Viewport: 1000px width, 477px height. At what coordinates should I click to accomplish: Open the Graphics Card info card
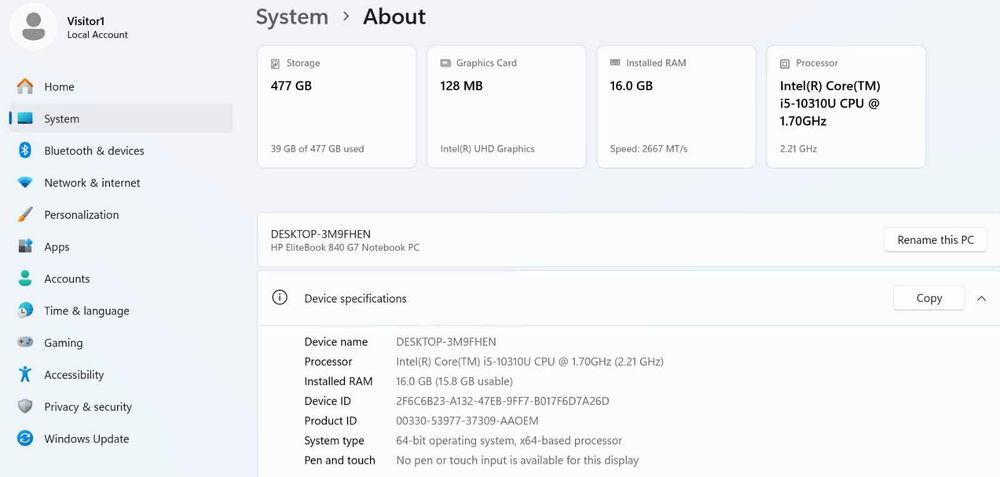click(x=506, y=106)
